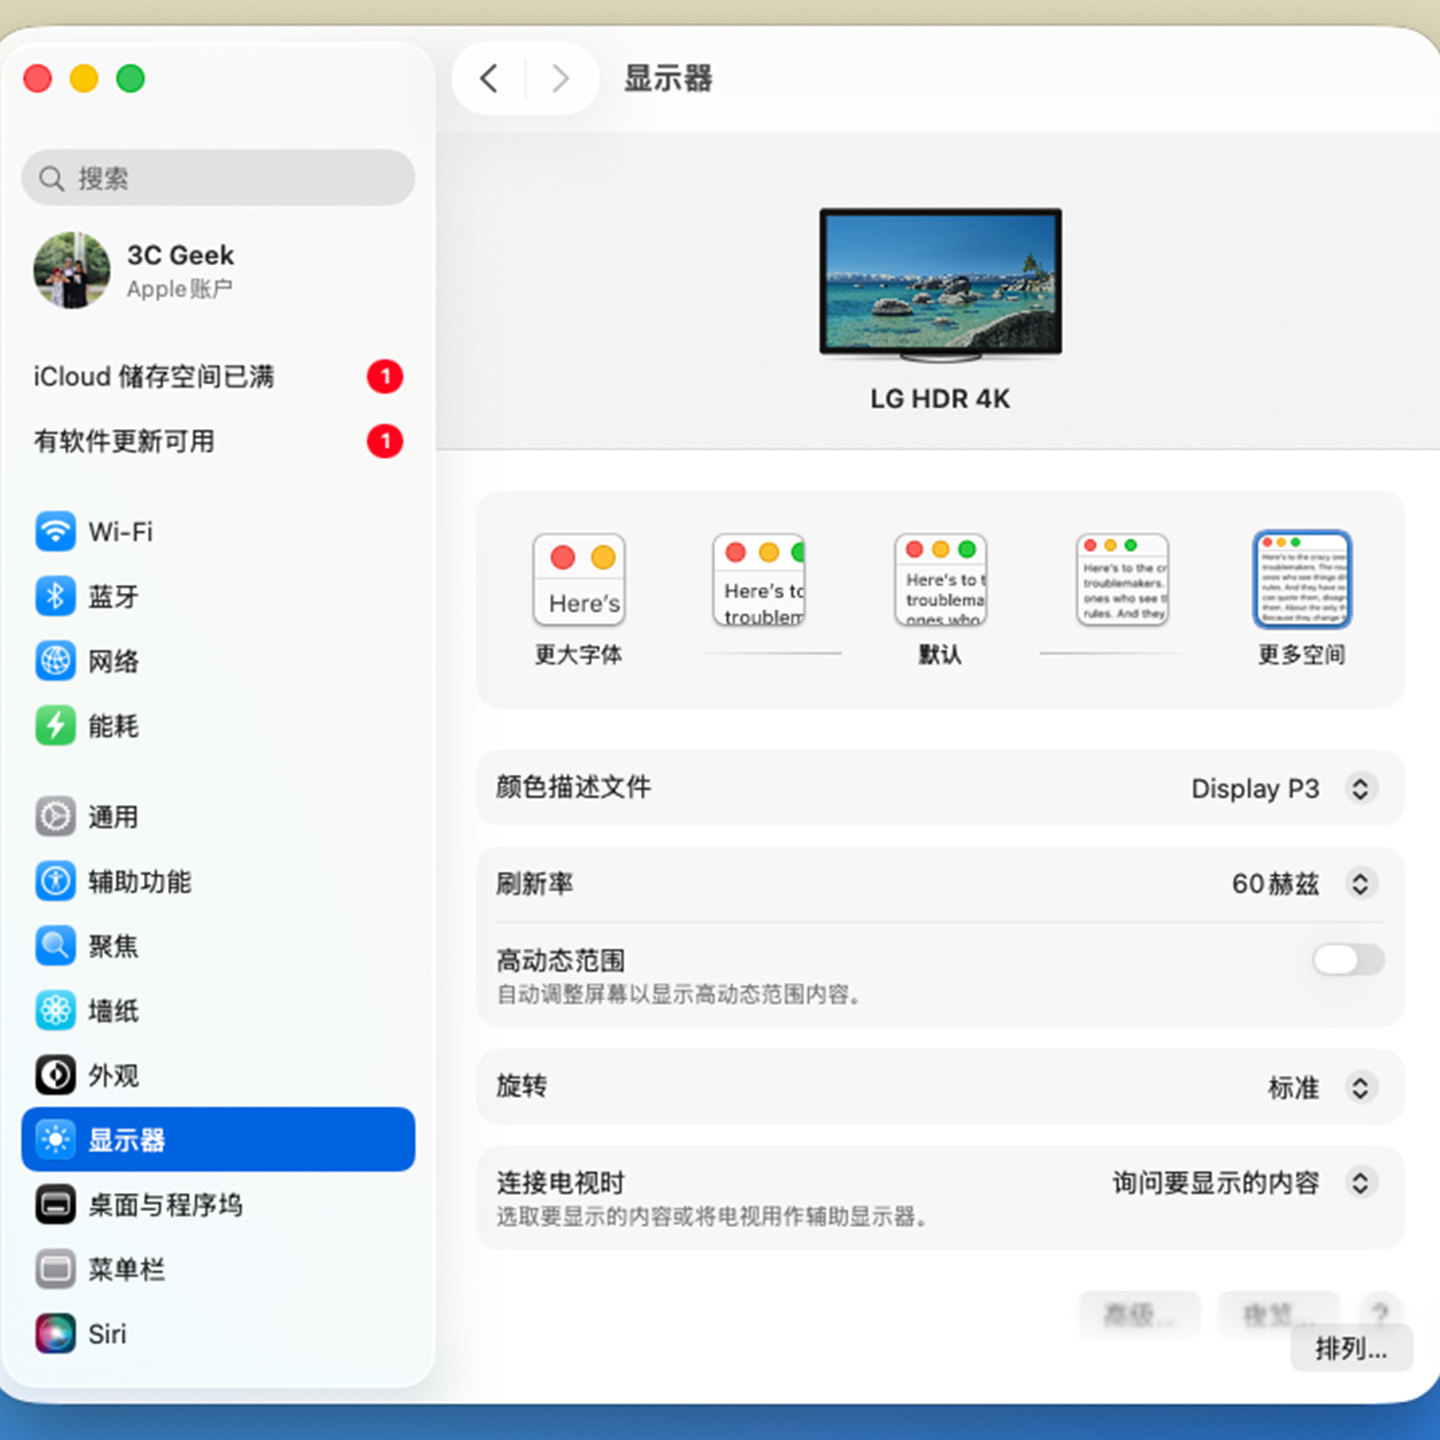Open the Siri icon in sidebar
The height and width of the screenshot is (1440, 1440).
point(55,1333)
